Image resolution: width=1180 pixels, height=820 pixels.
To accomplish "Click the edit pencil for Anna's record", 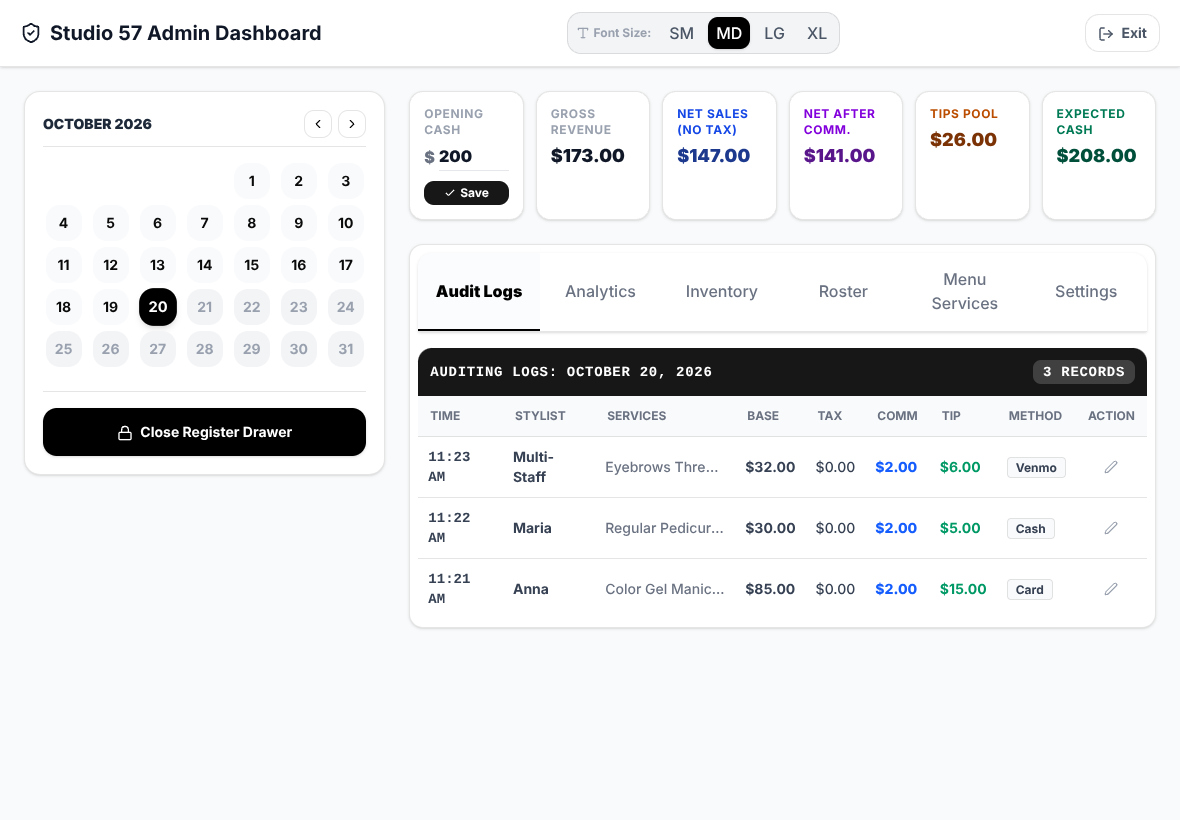I will 1111,589.
